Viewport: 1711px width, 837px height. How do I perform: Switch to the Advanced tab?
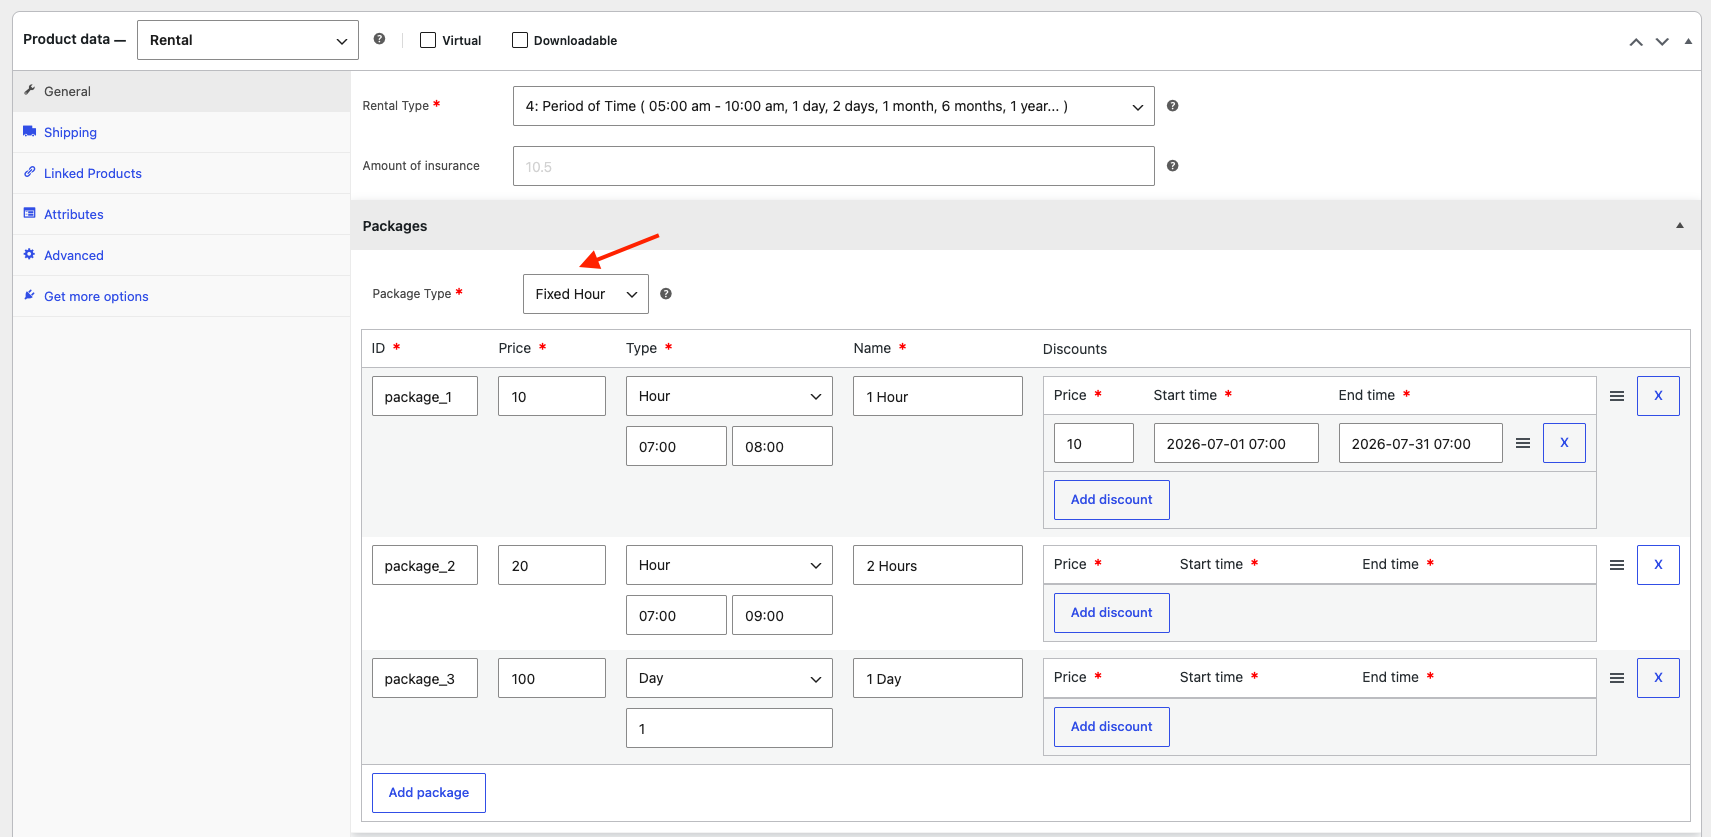[181, 255]
